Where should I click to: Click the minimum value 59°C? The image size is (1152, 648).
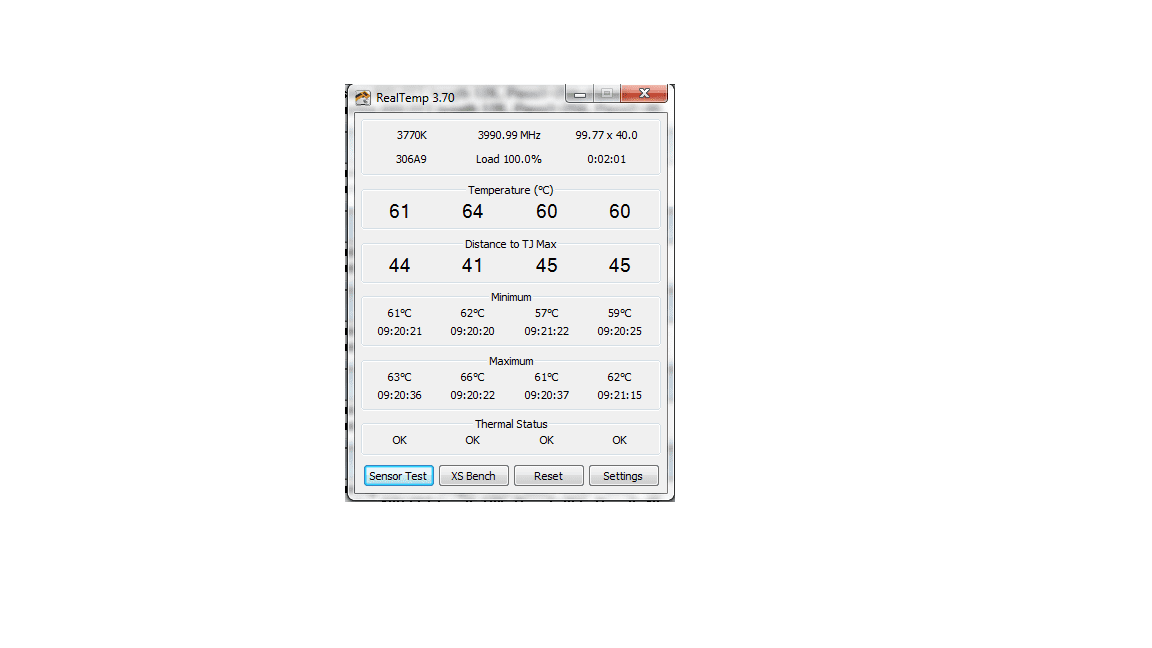tap(619, 313)
